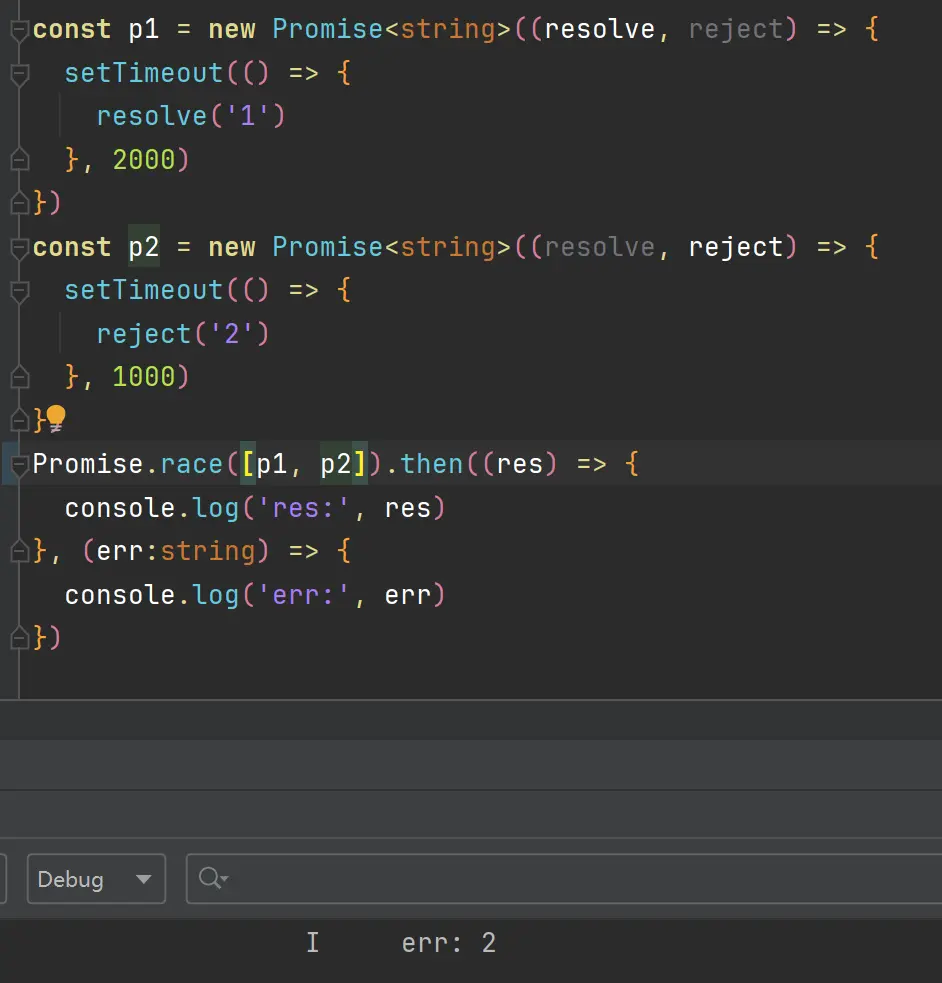Click the level letter 'I' in log row
This screenshot has height=983, width=942.
(313, 943)
